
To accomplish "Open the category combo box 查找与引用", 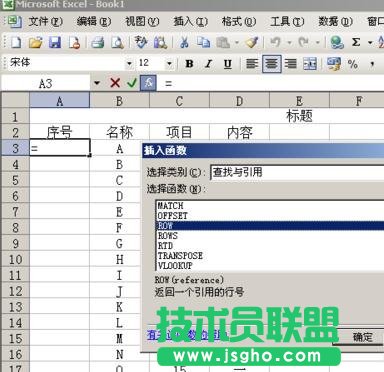I will (x=297, y=172).
